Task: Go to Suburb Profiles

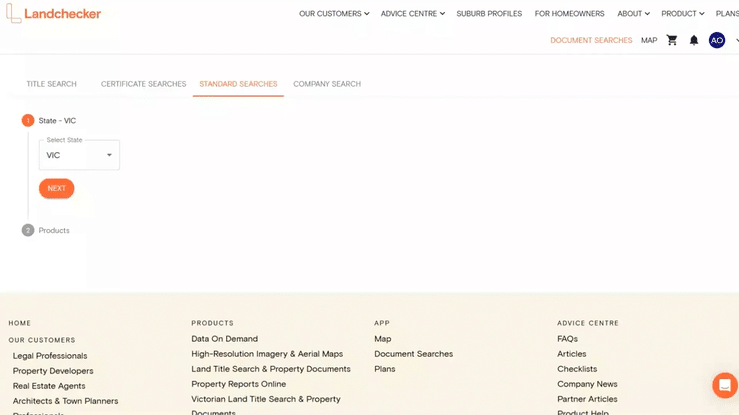Action: point(489,14)
